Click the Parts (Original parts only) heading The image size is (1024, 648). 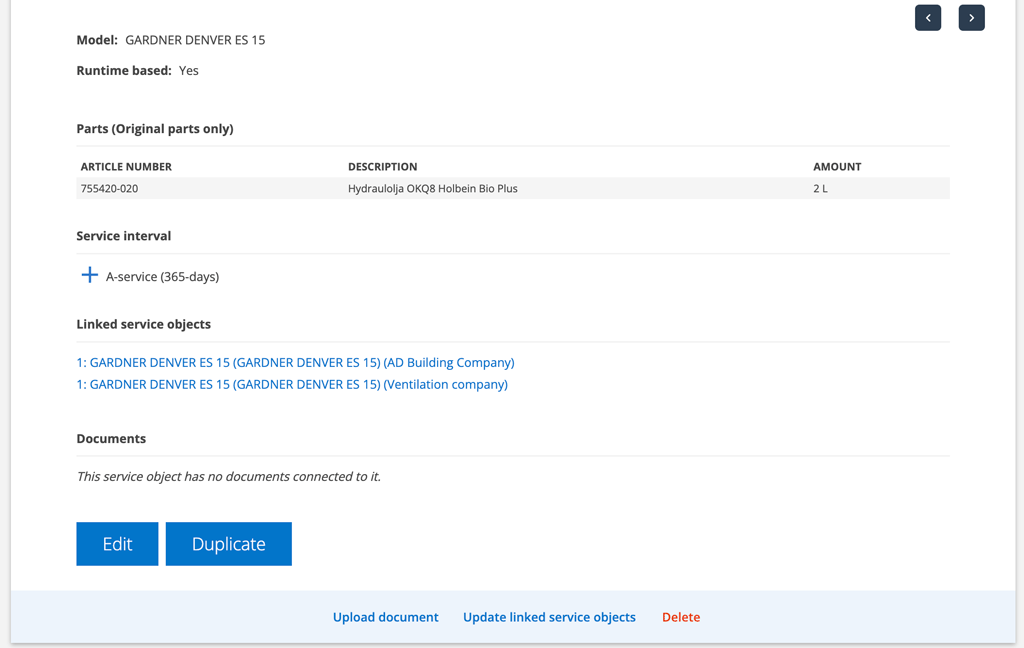155,129
